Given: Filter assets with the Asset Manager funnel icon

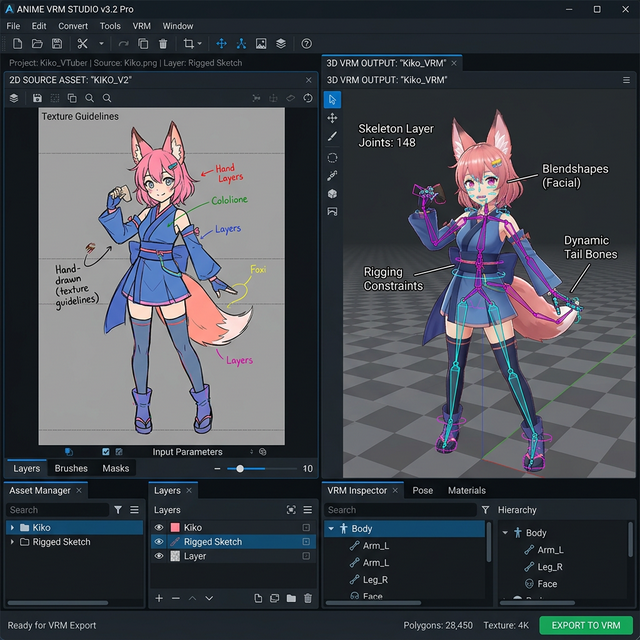Looking at the screenshot, I should point(118,510).
